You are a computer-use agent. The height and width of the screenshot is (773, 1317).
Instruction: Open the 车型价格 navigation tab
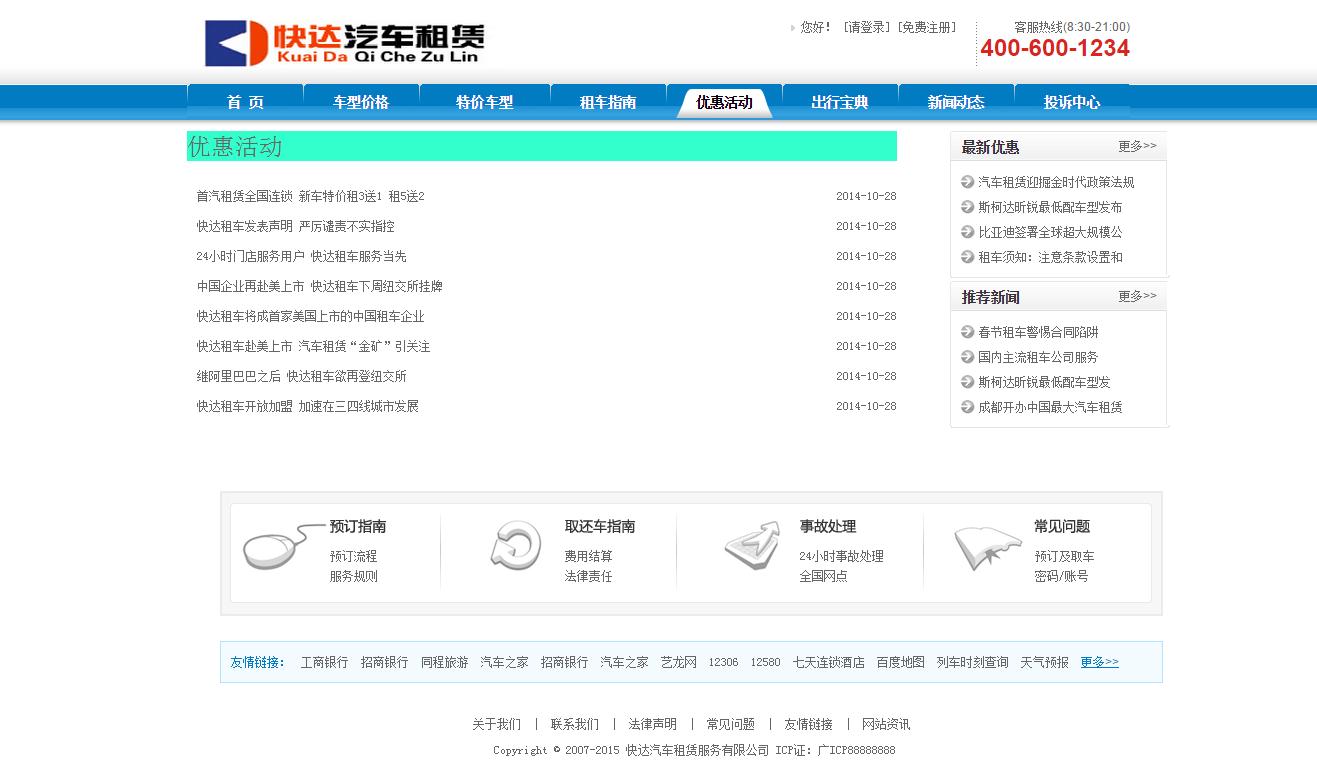(361, 102)
